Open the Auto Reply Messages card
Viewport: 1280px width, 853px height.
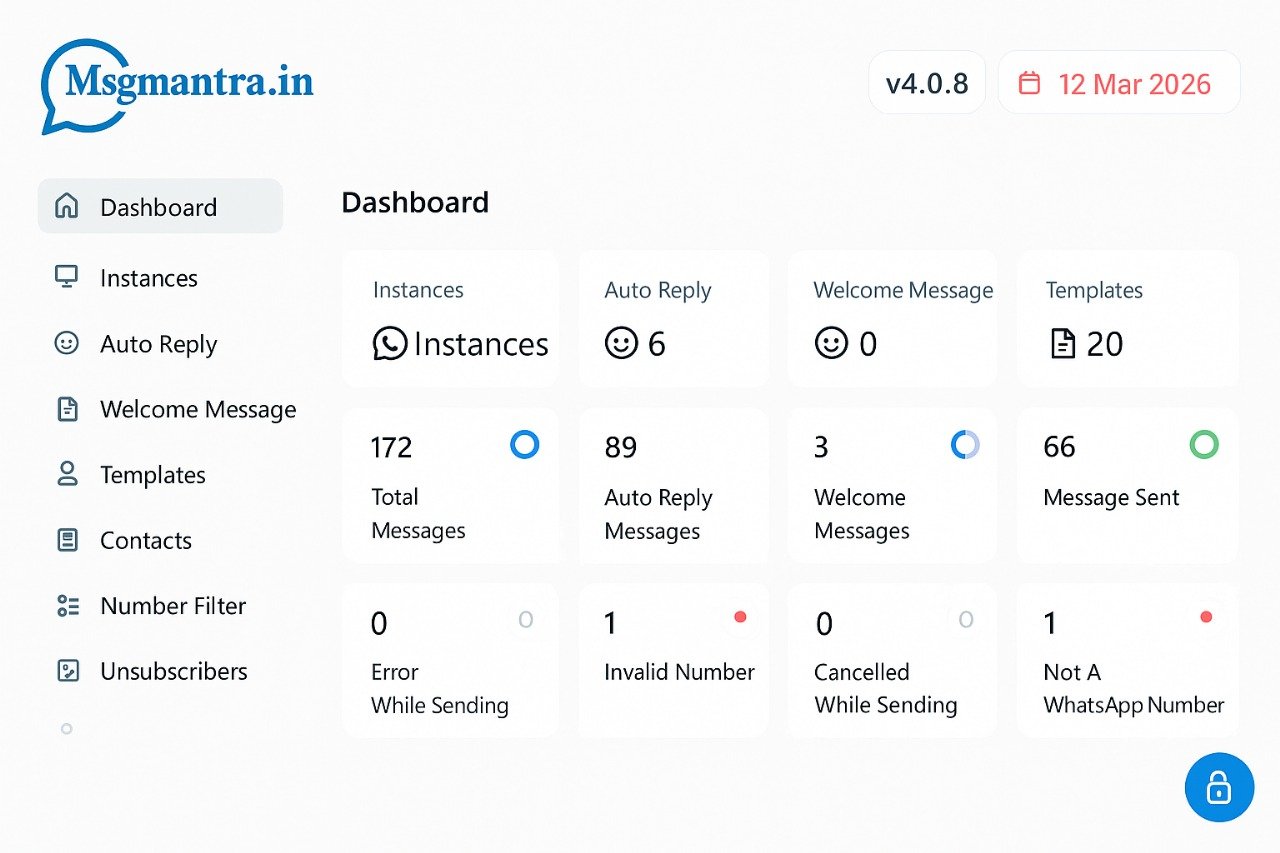point(673,485)
